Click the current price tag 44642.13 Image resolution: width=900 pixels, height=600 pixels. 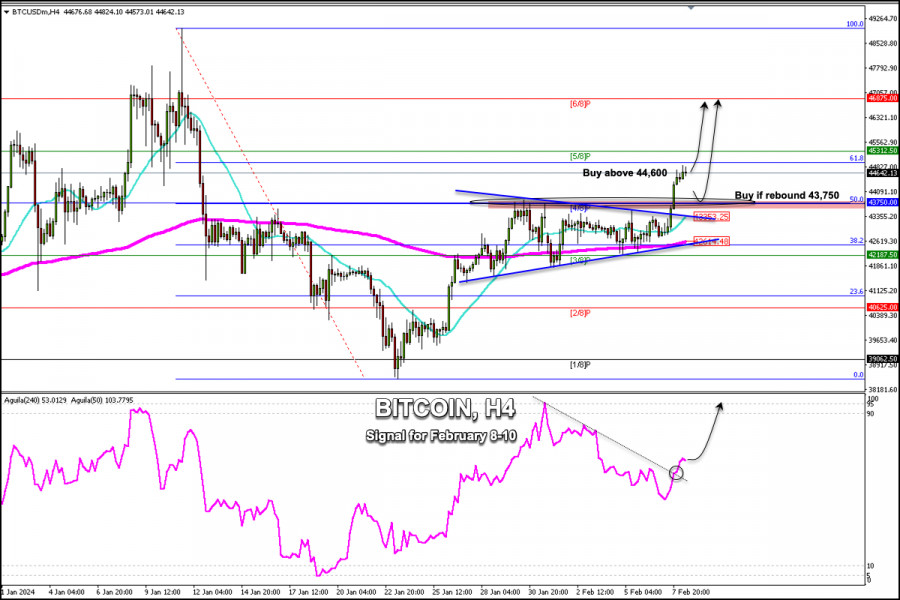(x=882, y=172)
